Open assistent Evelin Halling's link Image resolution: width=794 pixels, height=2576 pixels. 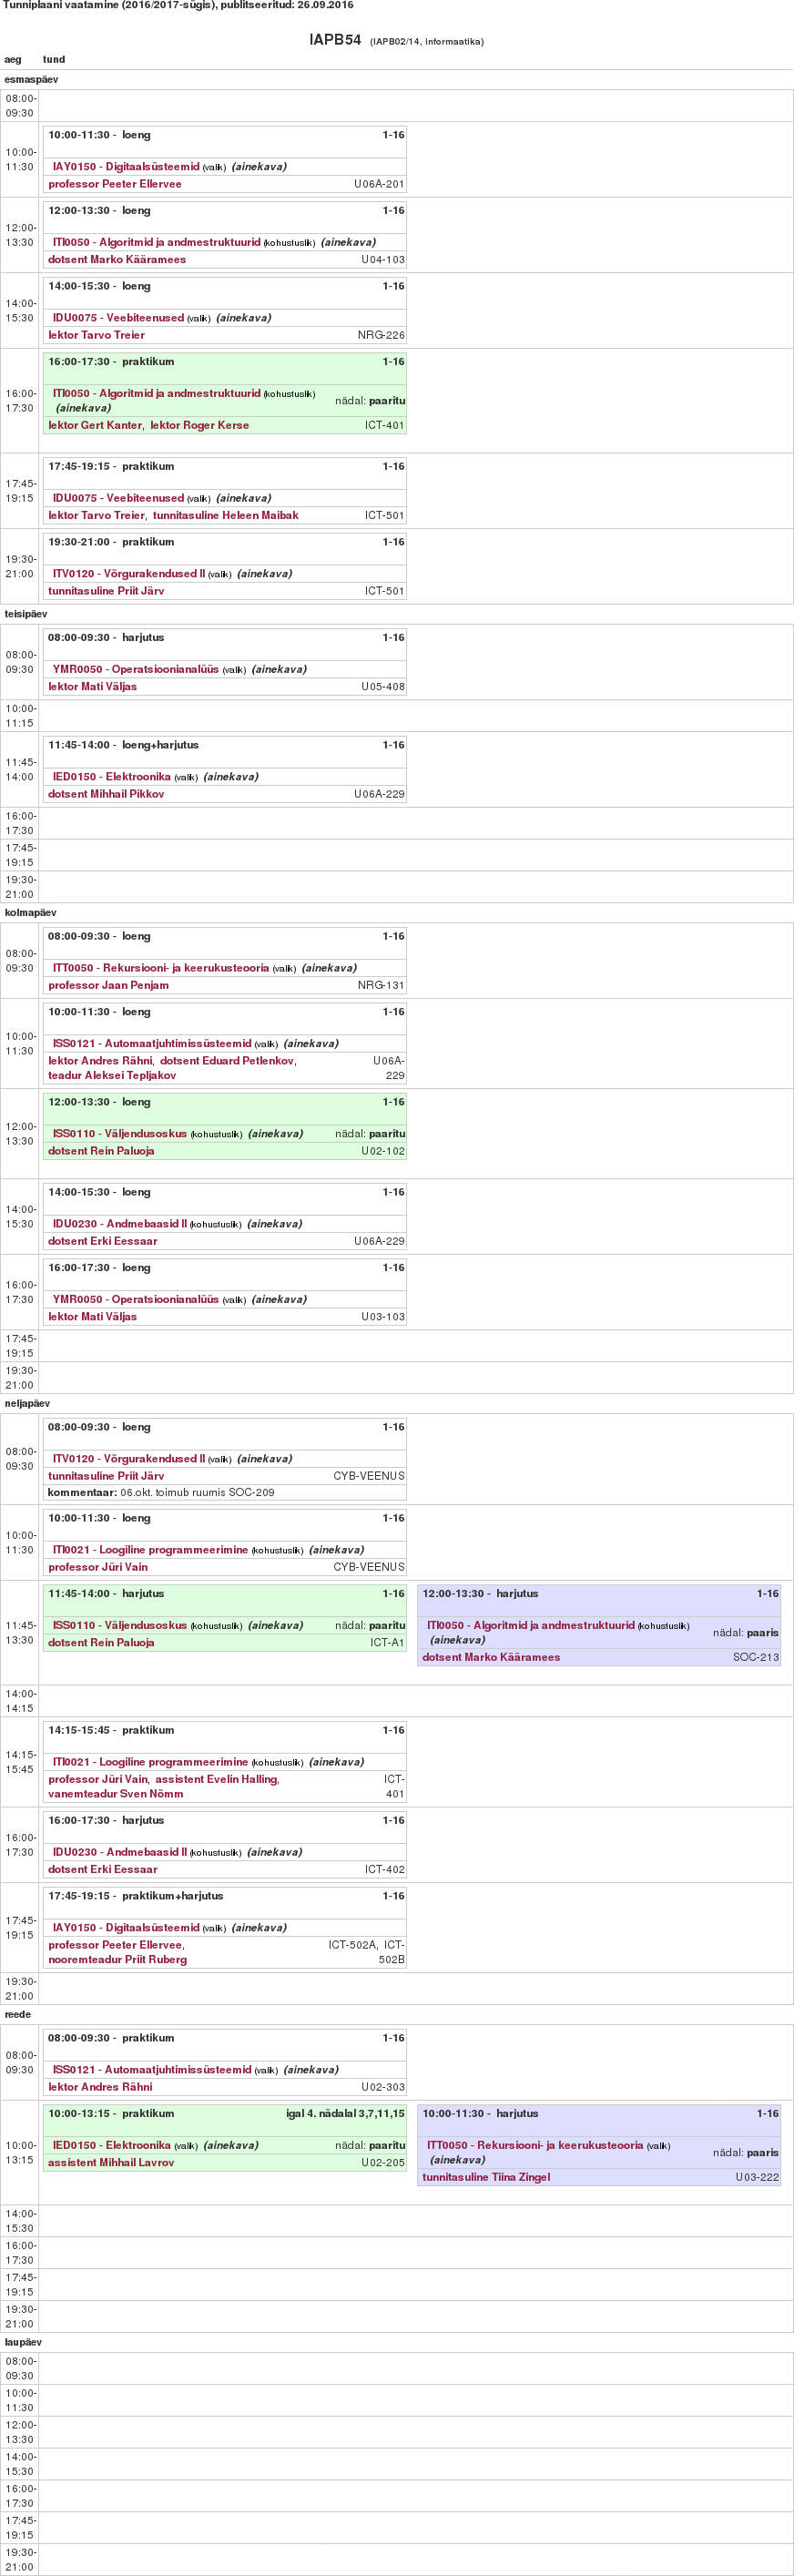pos(216,1779)
